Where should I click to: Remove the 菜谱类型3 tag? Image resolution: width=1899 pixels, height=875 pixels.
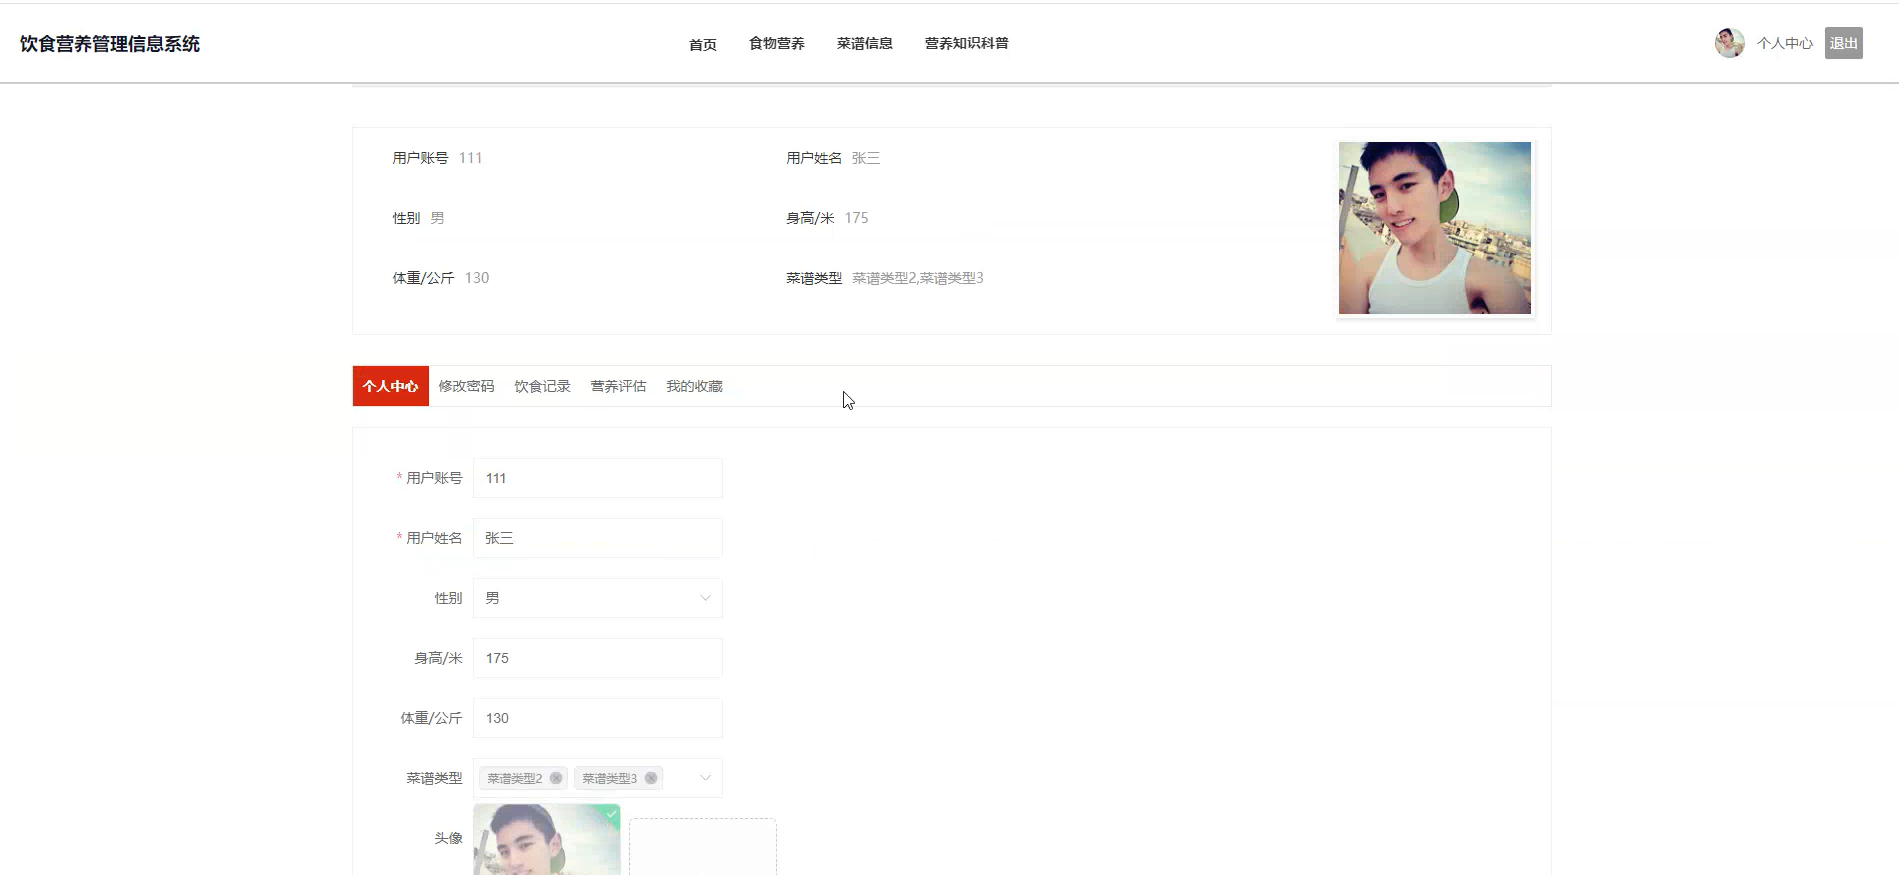pos(651,778)
